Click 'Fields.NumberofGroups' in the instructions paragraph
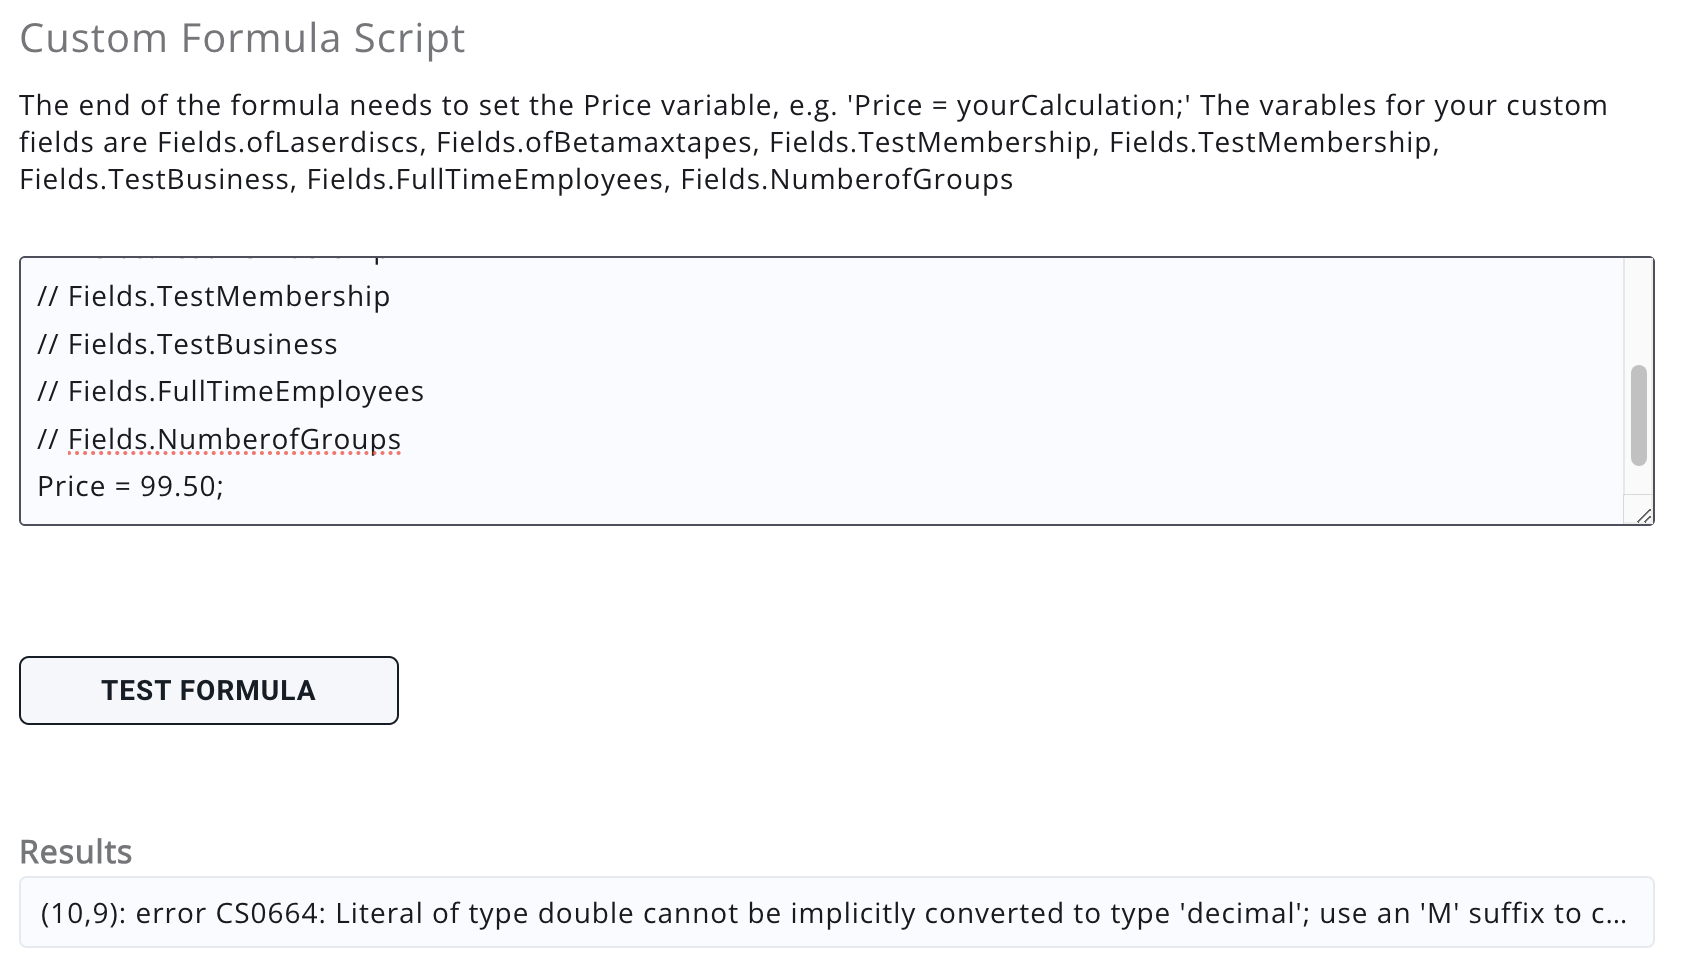 [846, 180]
